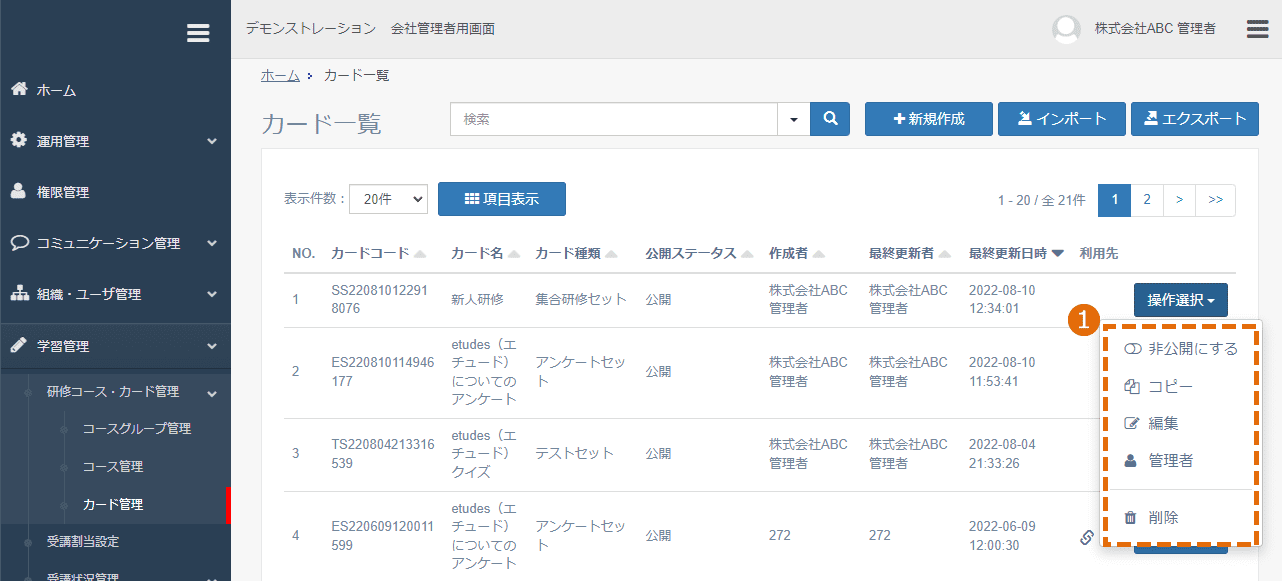Viewport: 1282px width, 581px height.
Task: Sort by カードコード column
Action: [x=378, y=254]
